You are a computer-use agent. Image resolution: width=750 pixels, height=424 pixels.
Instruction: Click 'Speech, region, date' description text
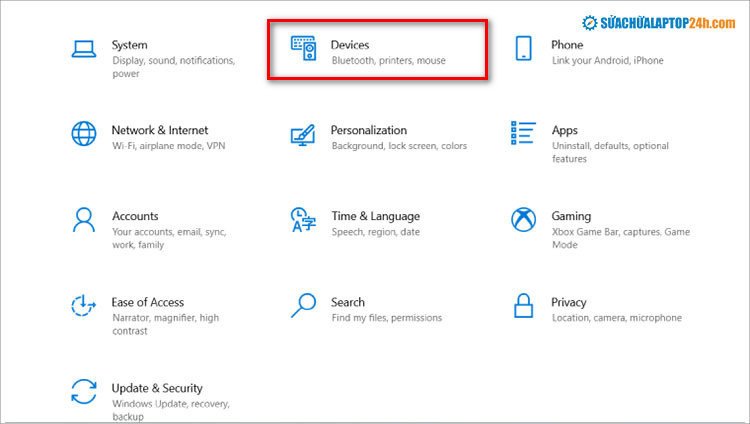click(x=375, y=232)
